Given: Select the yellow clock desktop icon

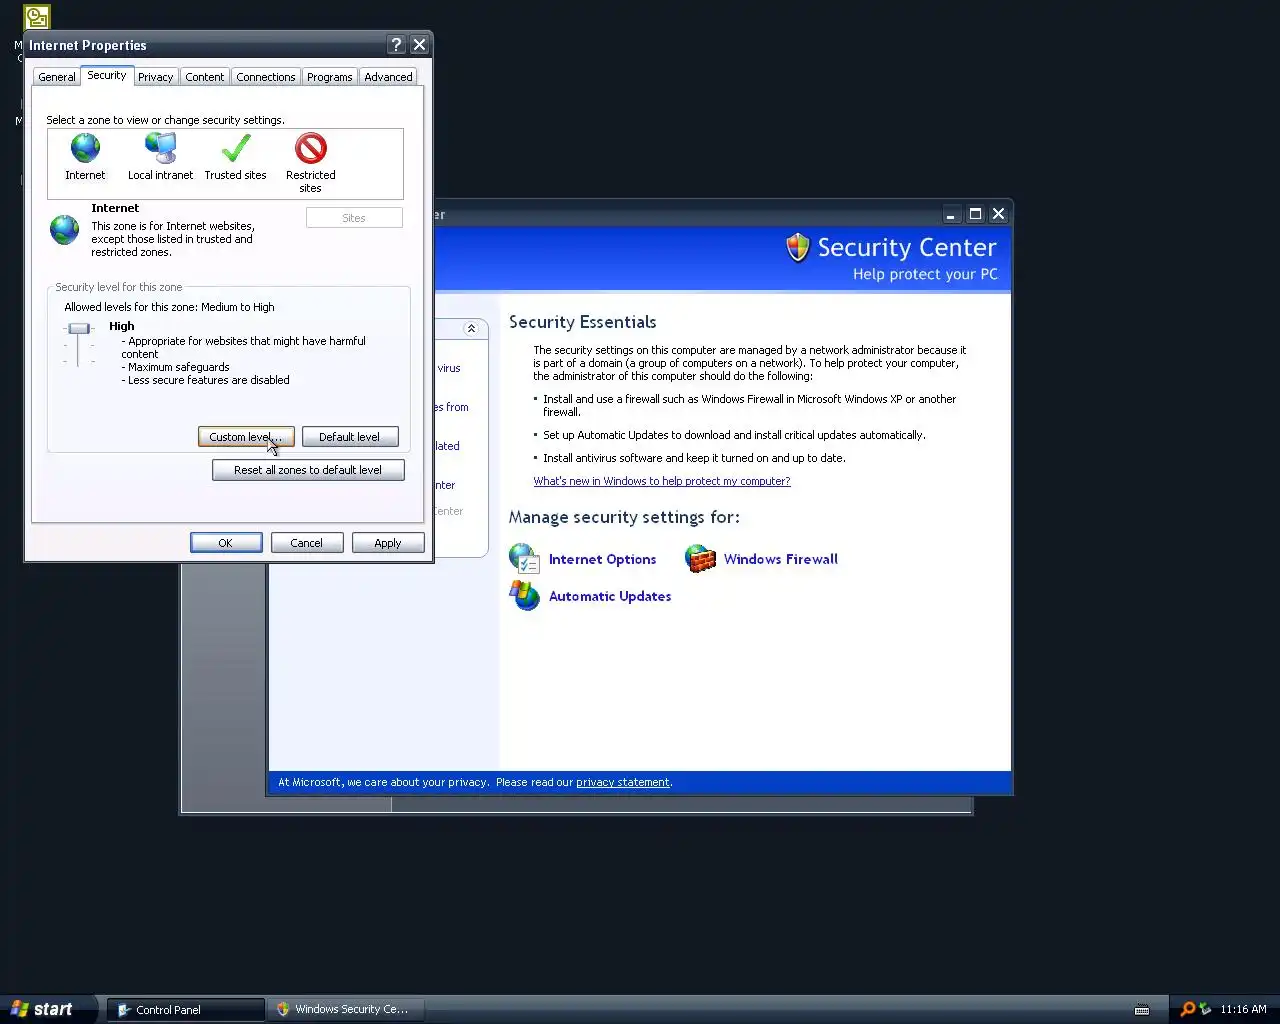Looking at the screenshot, I should [37, 17].
